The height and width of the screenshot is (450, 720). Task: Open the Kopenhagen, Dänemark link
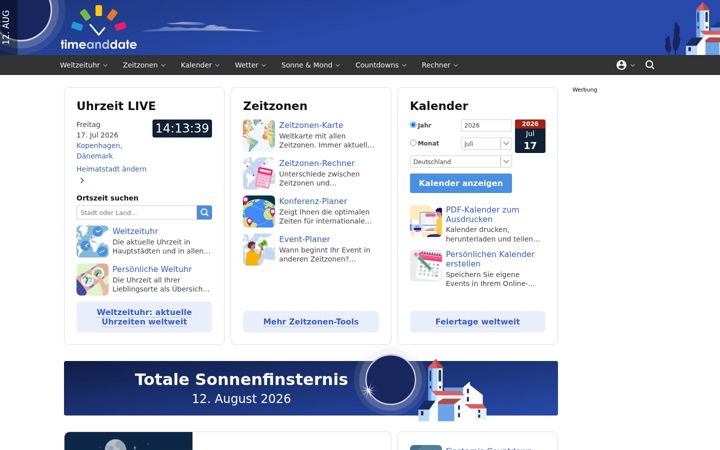[99, 151]
